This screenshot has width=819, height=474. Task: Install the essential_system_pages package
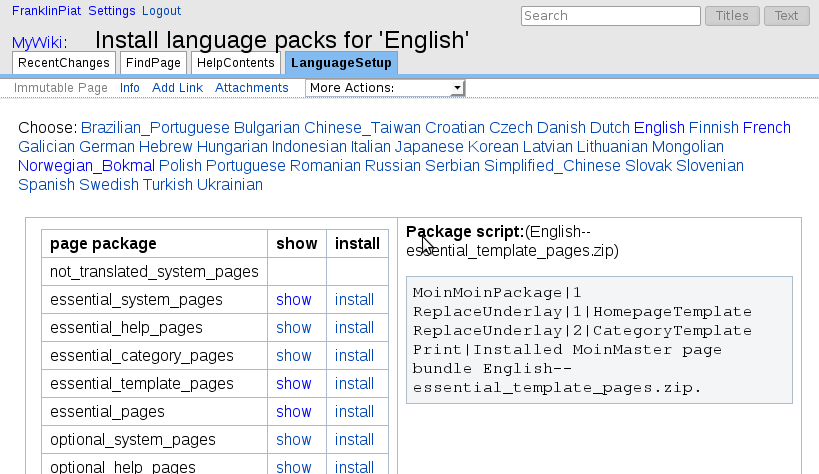354,299
